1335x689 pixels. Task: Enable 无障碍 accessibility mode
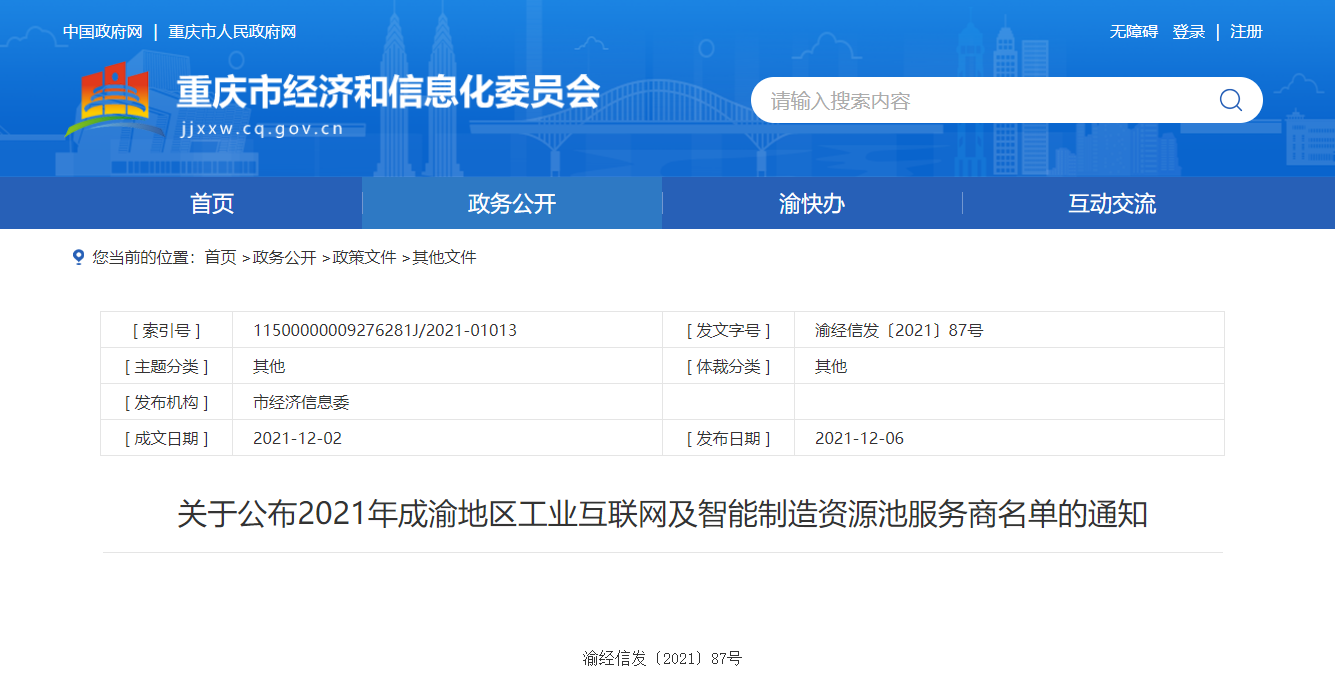coord(1133,32)
